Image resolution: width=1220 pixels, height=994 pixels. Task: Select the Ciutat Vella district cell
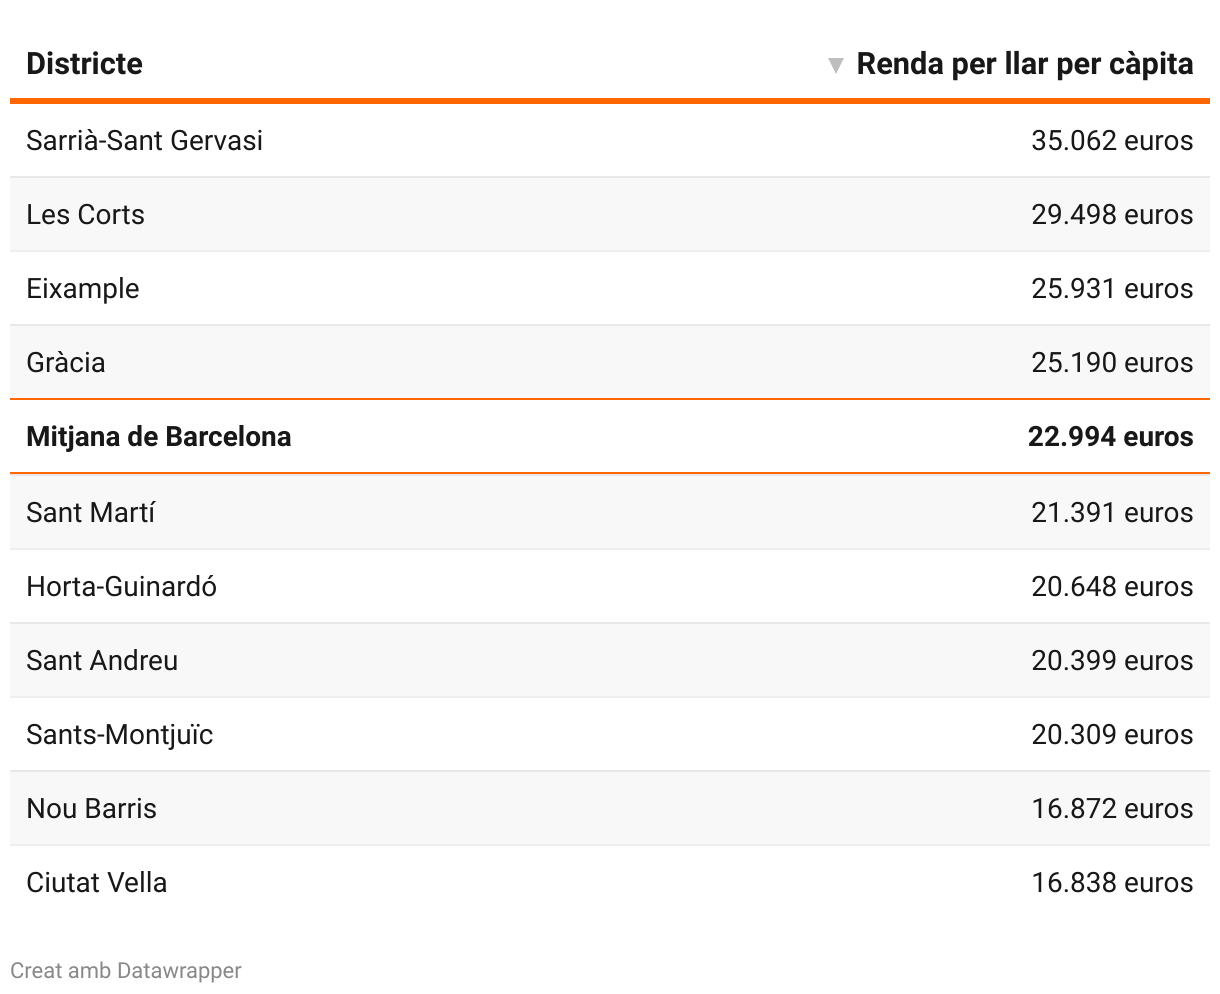tap(97, 882)
